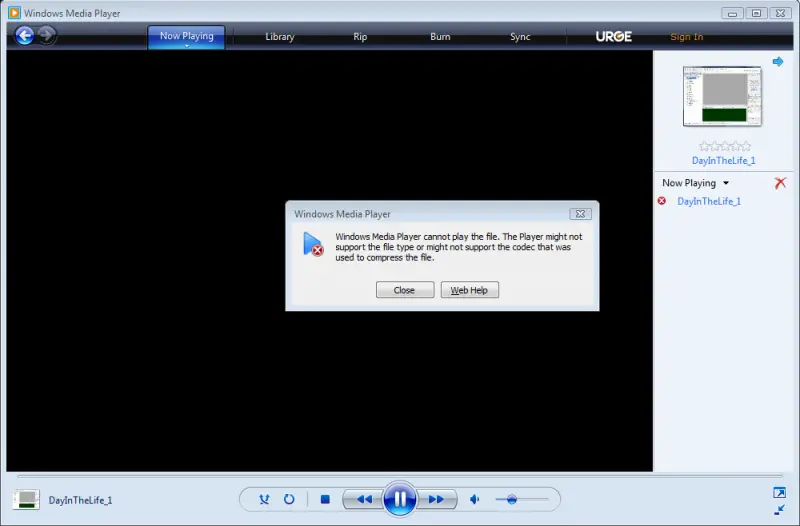
Task: Open the Burn tab
Action: pyautogui.click(x=440, y=37)
